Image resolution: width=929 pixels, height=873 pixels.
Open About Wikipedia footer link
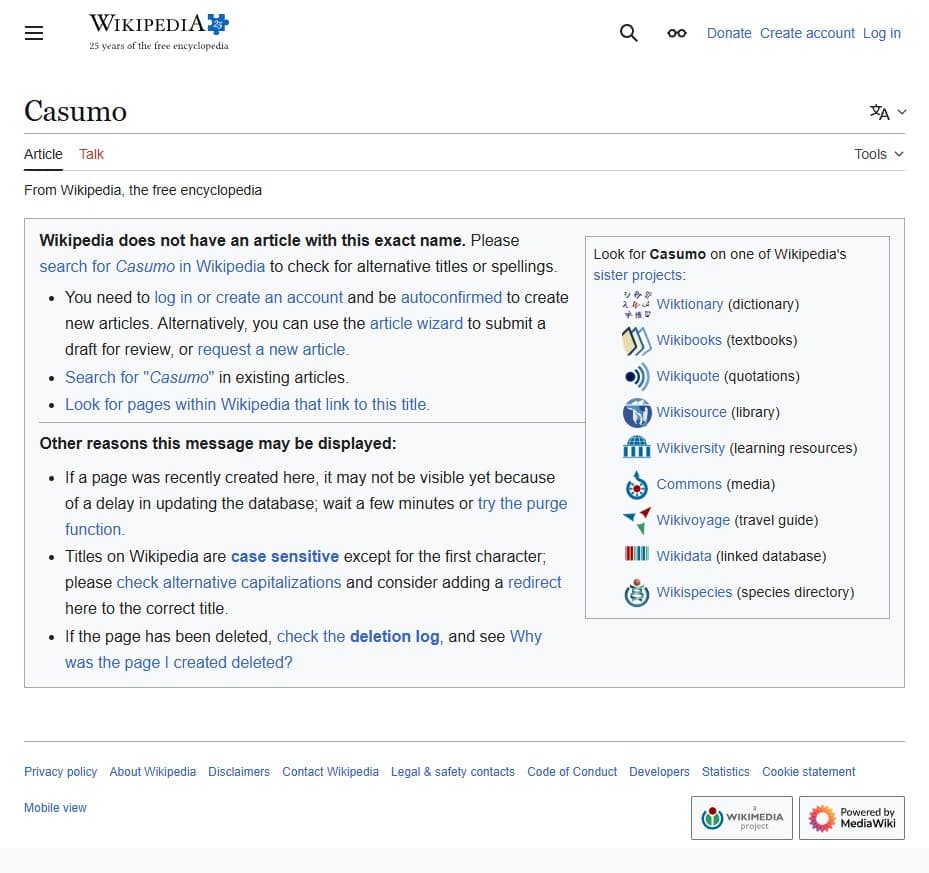point(153,772)
